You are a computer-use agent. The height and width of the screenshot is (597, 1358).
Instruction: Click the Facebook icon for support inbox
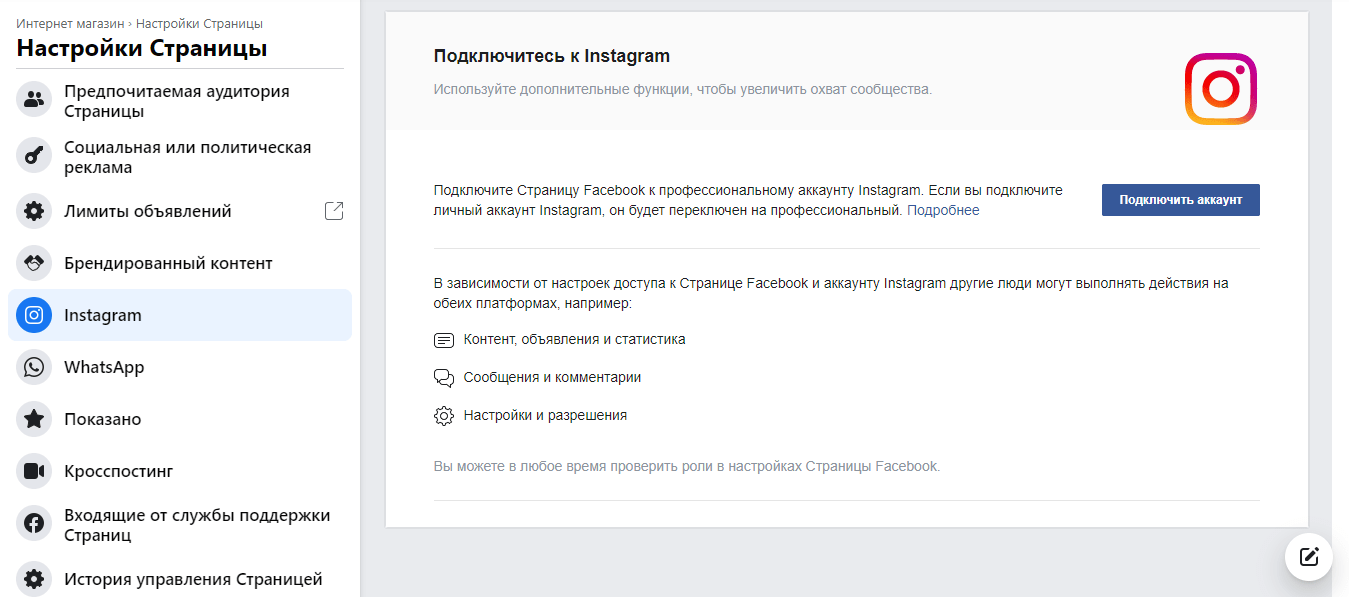[34, 524]
